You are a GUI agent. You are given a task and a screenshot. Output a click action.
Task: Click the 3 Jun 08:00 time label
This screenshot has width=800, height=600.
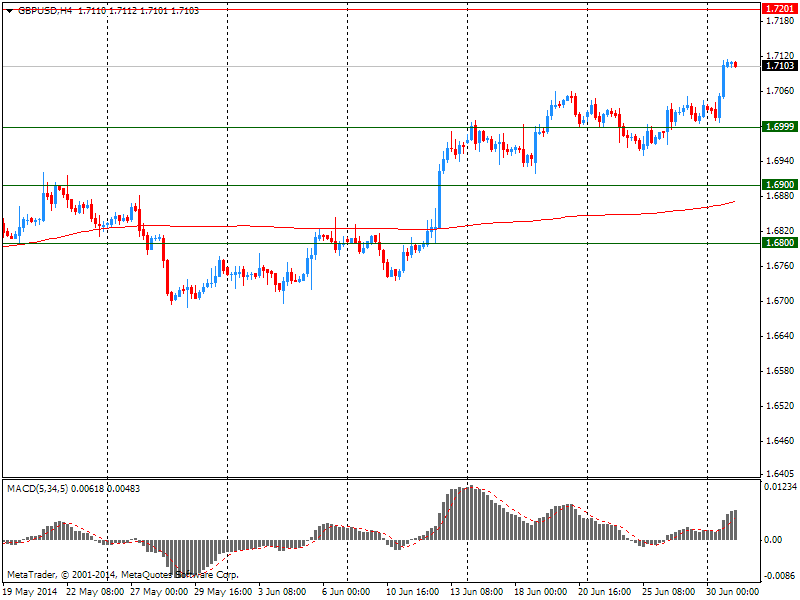pyautogui.click(x=282, y=592)
